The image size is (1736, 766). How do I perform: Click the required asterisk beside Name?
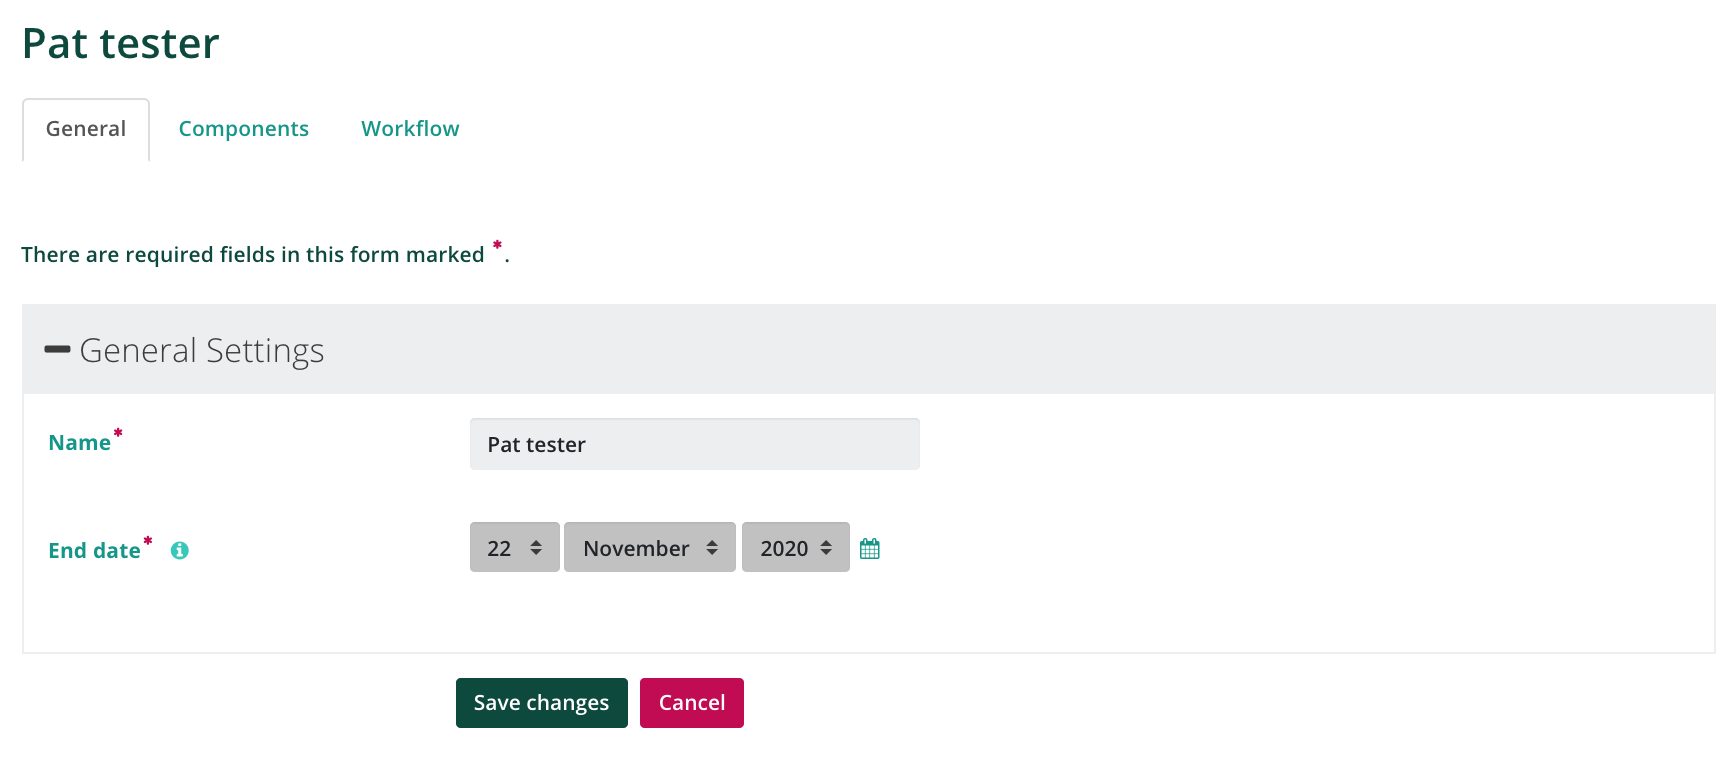click(x=118, y=432)
